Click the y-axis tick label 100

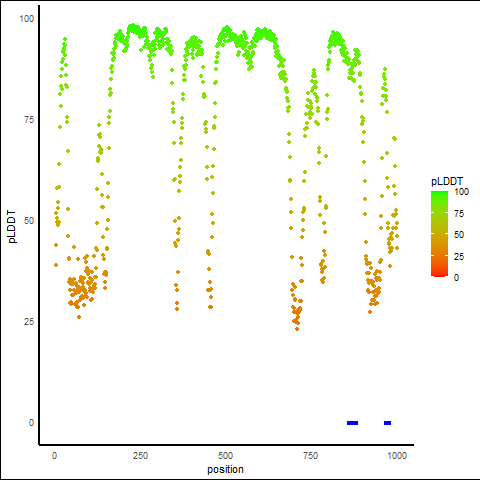[27, 19]
